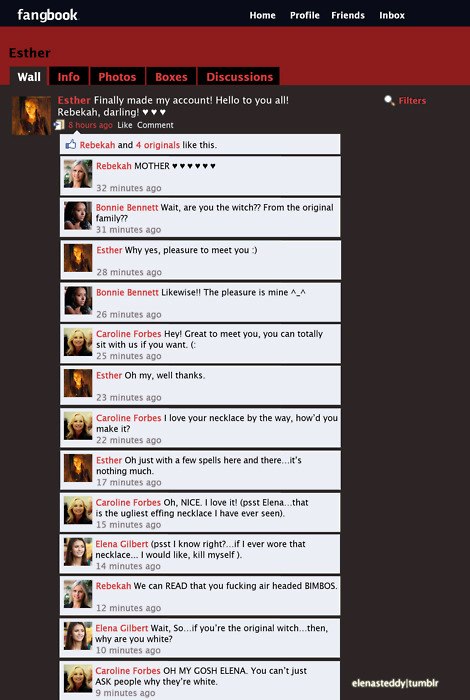Click the Filters magnifier icon
Image resolution: width=470 pixels, height=700 pixels.
point(389,101)
